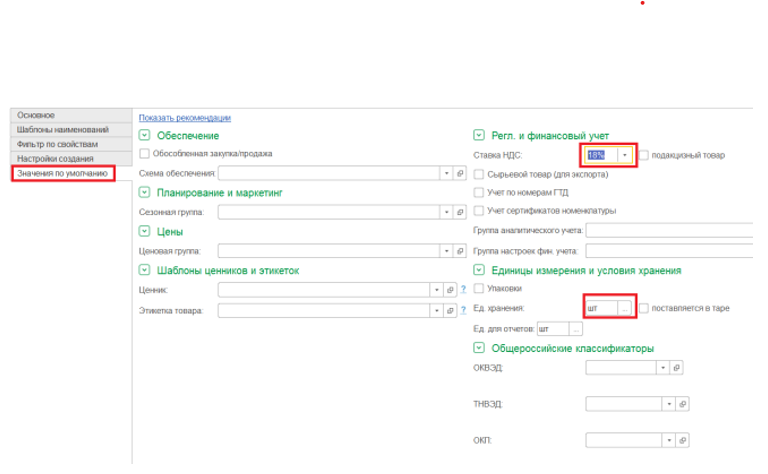Click help question mark next to Ценовая группа

pos(464,250)
